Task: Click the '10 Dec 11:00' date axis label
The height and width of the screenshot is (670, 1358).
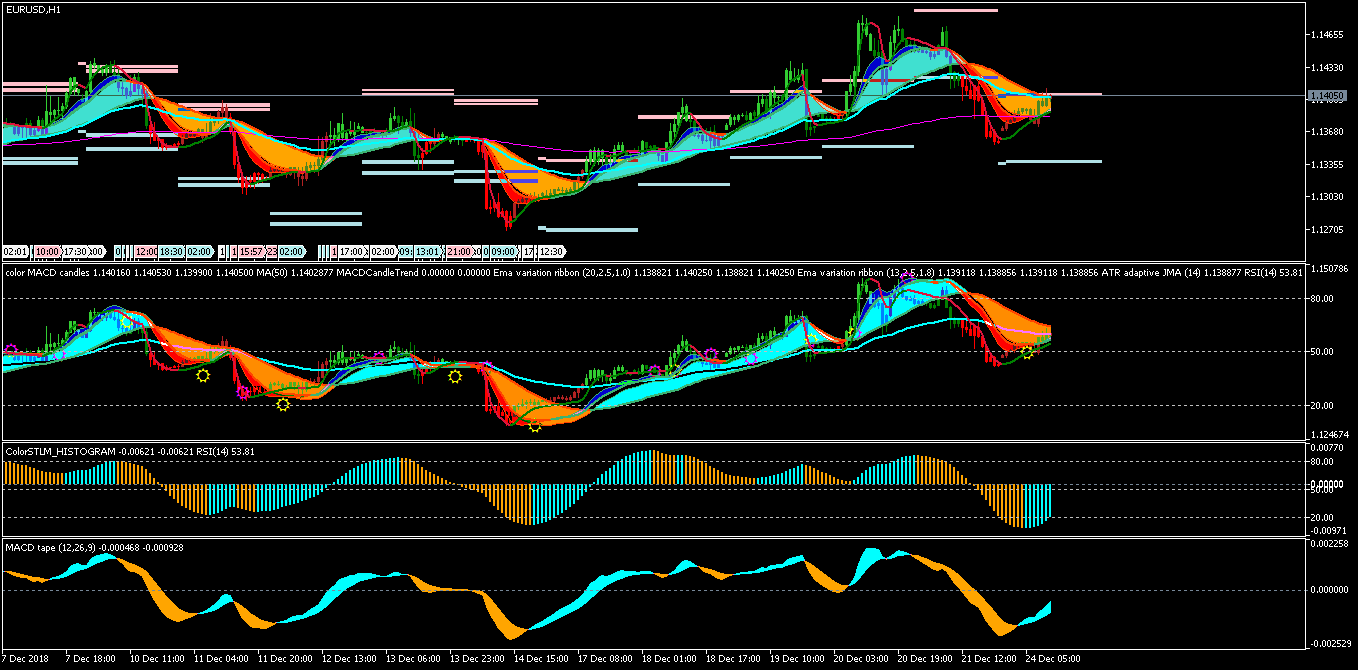Action: 157,660
